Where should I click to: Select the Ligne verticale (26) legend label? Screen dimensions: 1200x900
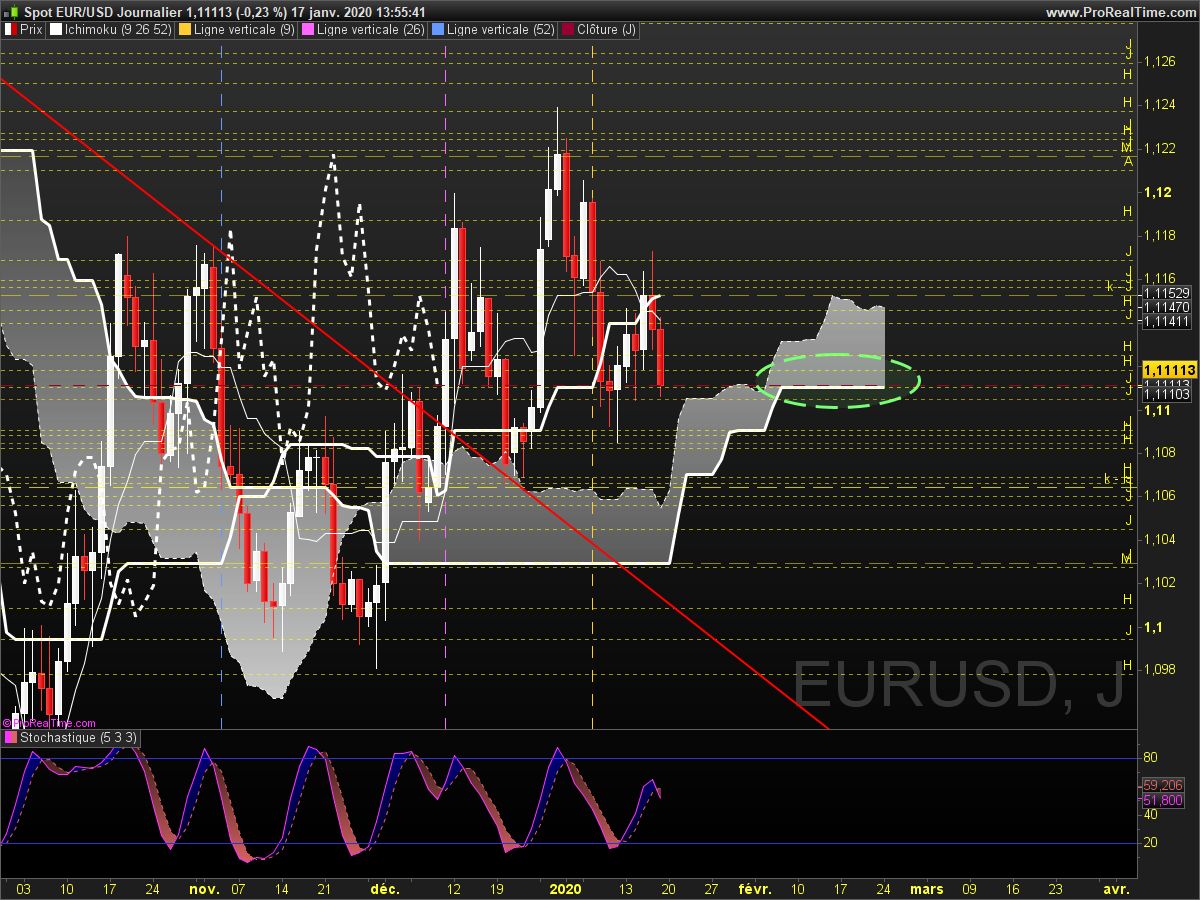370,30
